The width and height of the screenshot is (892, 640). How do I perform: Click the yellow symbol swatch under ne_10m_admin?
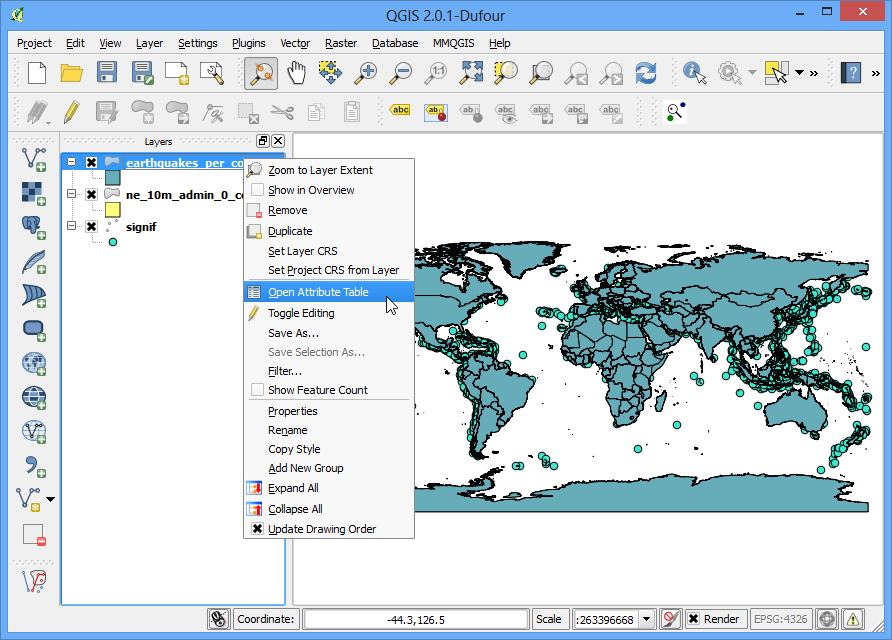point(113,210)
